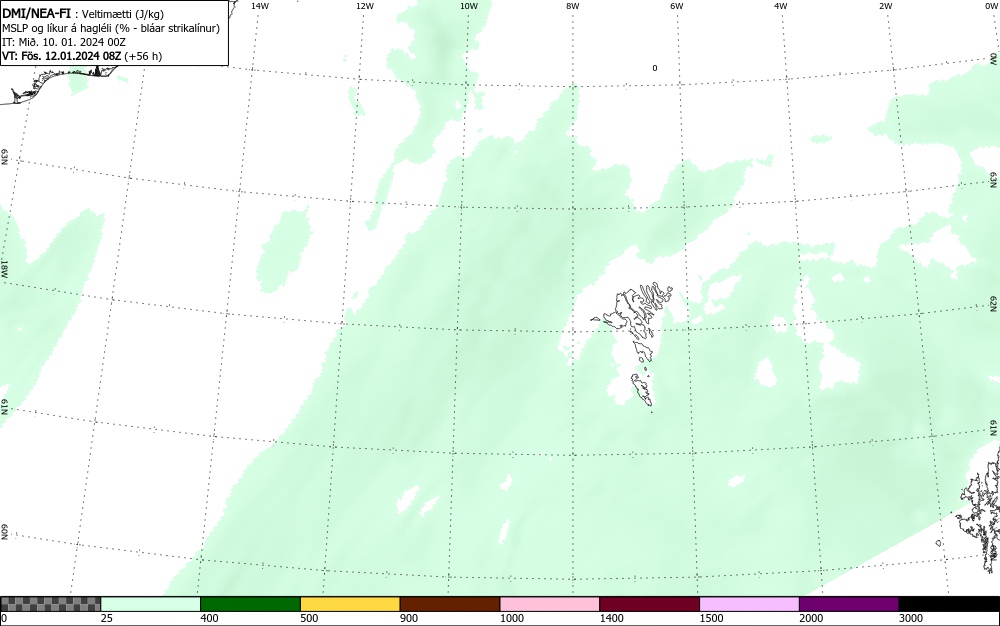The image size is (1000, 626).
Task: Click the legend value "1500"
Action: [x=711, y=618]
